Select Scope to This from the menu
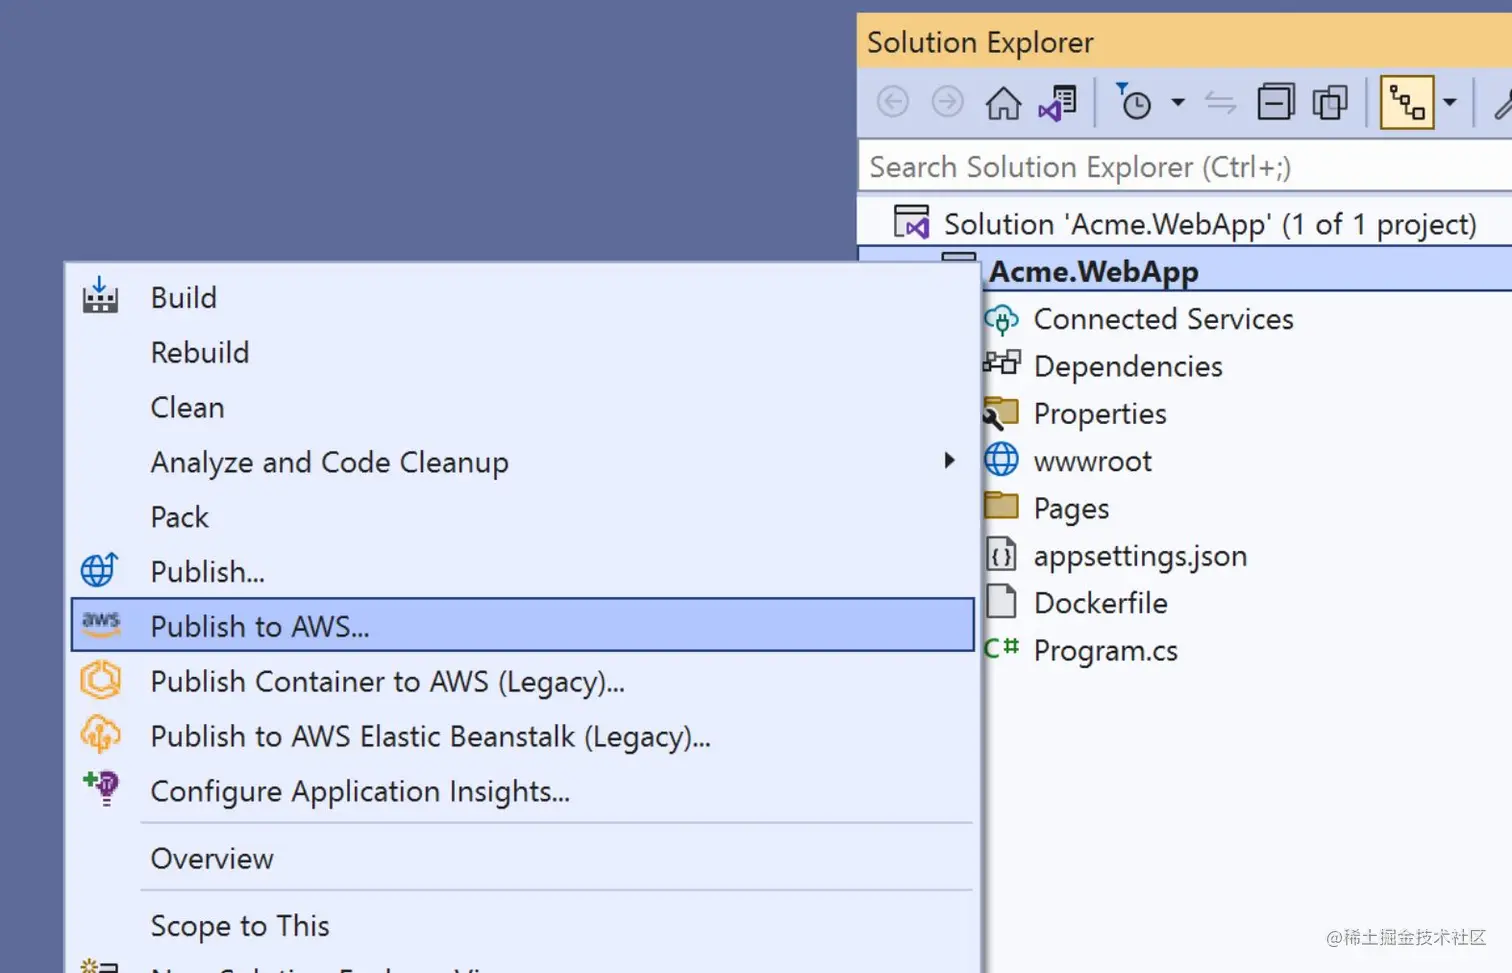This screenshot has height=973, width=1512. [240, 925]
